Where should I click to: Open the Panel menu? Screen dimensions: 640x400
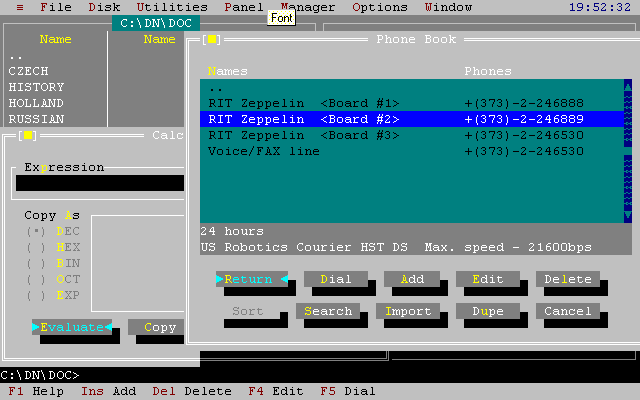pyautogui.click(x=244, y=7)
